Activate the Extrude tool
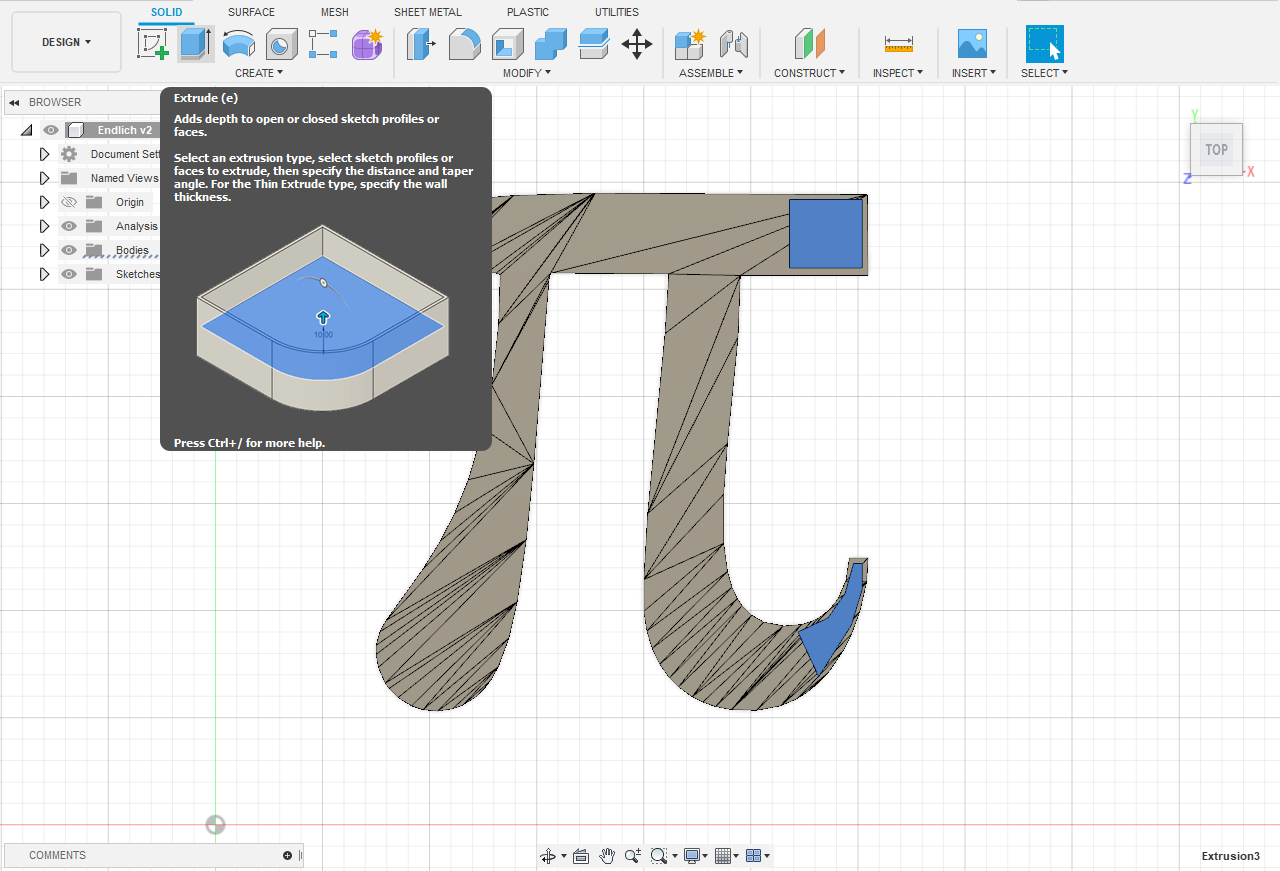 click(x=194, y=44)
